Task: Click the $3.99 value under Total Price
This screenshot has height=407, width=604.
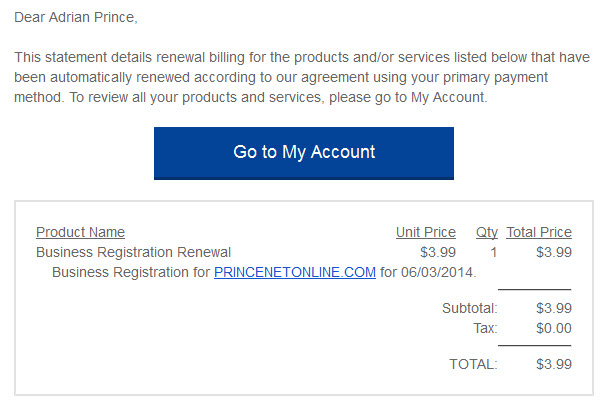Action: coord(554,252)
